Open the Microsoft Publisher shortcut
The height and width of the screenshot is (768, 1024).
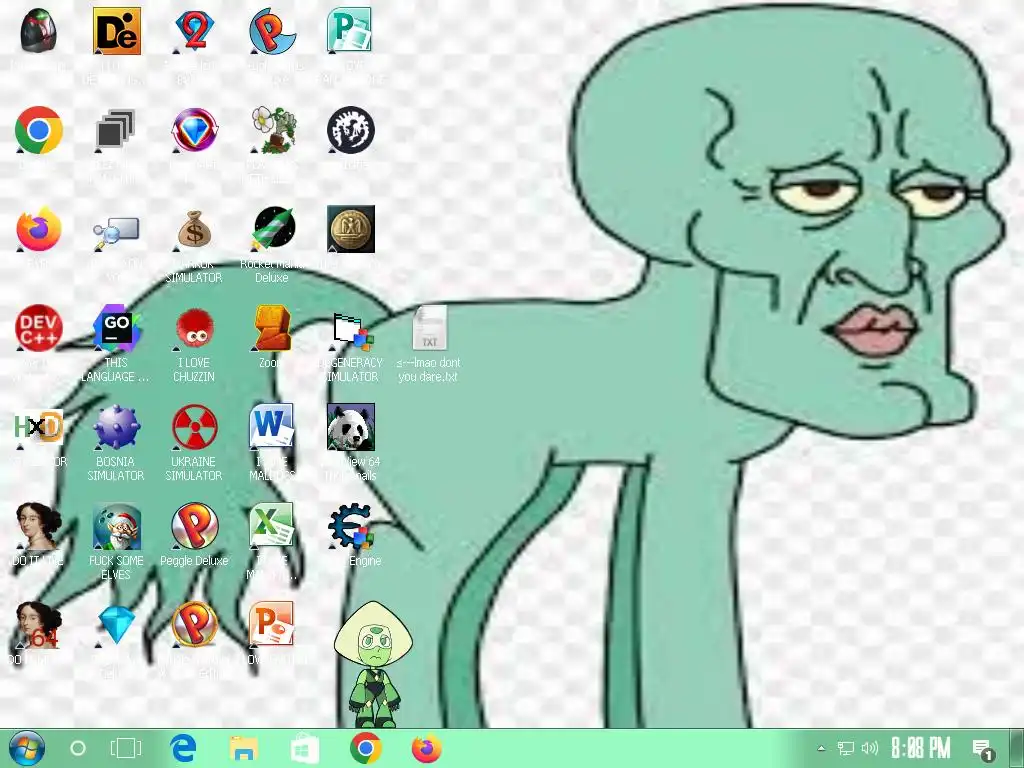pyautogui.click(x=350, y=31)
